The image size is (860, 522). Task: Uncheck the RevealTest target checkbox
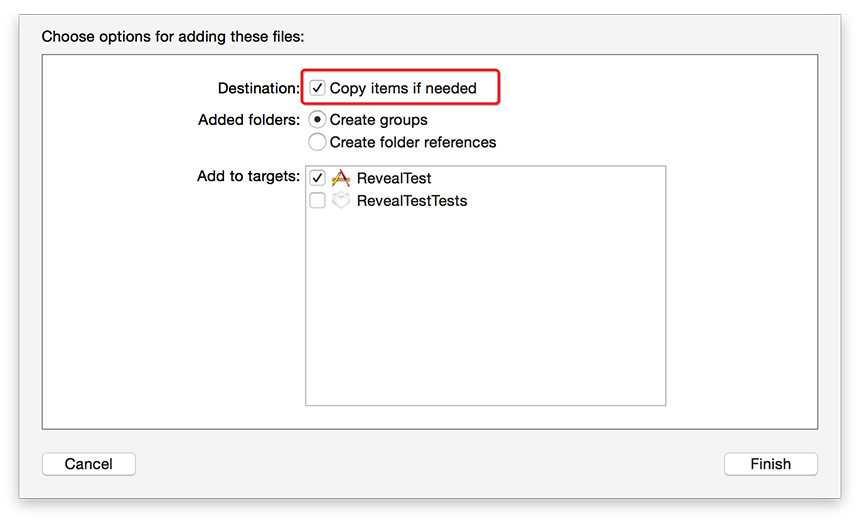tap(317, 178)
